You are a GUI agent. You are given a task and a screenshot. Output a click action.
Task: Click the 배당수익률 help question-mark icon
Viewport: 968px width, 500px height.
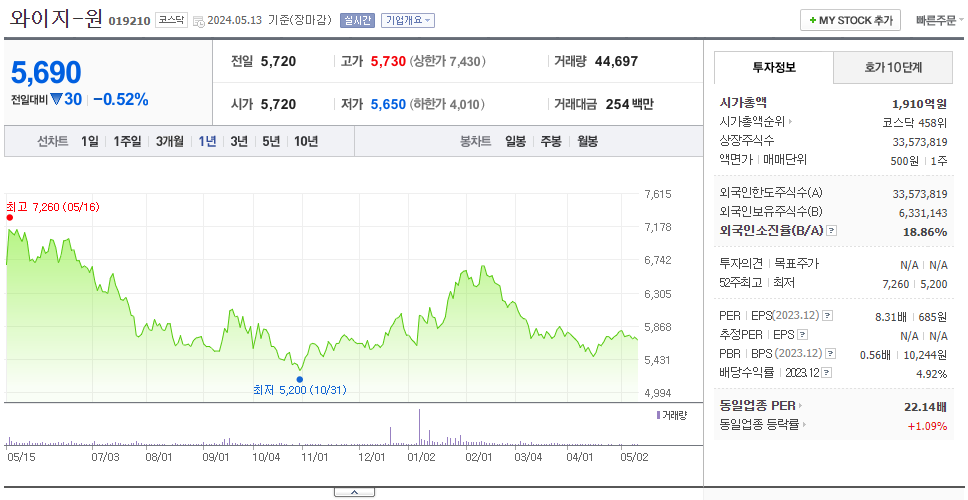pyautogui.click(x=827, y=373)
